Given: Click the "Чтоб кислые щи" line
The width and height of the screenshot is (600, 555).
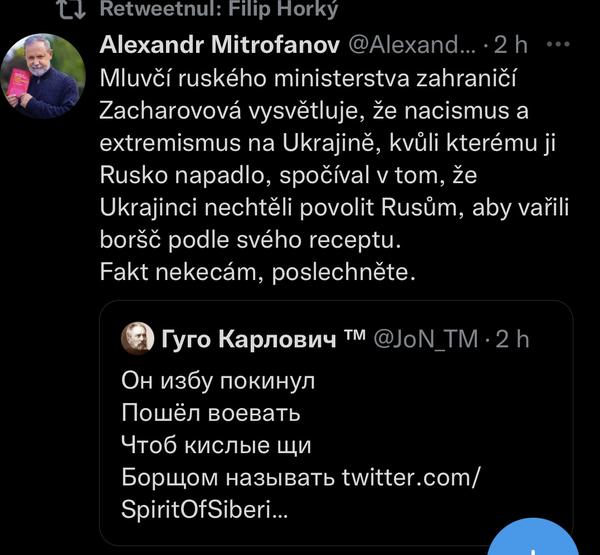Looking at the screenshot, I should tap(216, 444).
